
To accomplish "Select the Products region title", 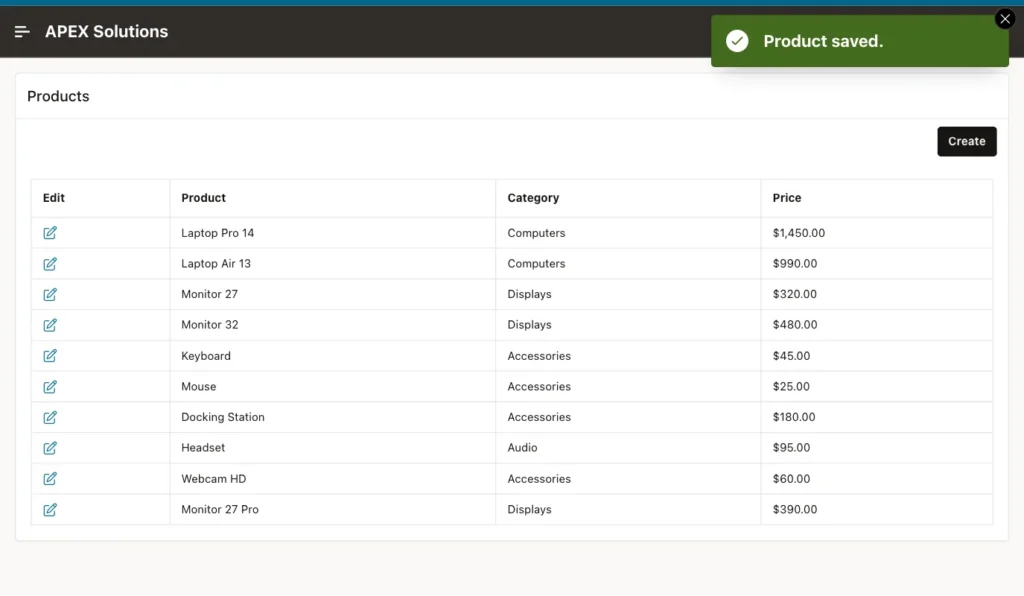I will [58, 96].
